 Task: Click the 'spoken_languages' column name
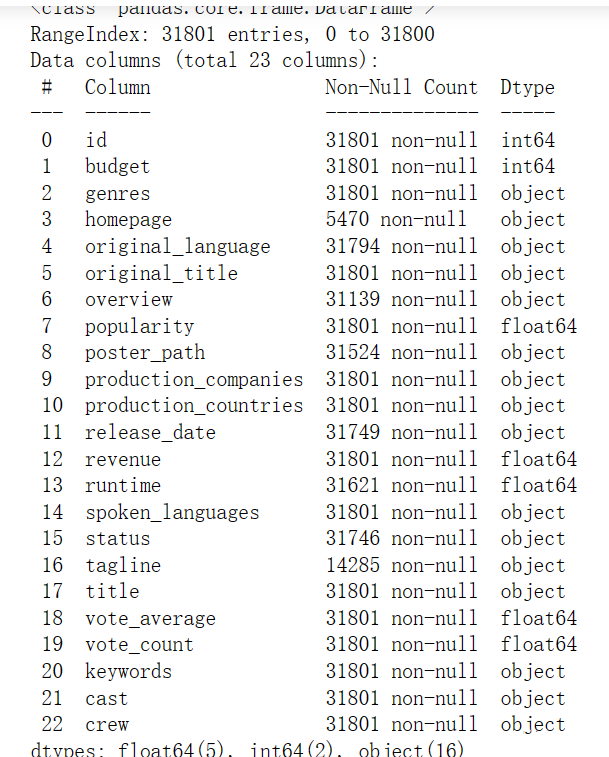point(172,512)
